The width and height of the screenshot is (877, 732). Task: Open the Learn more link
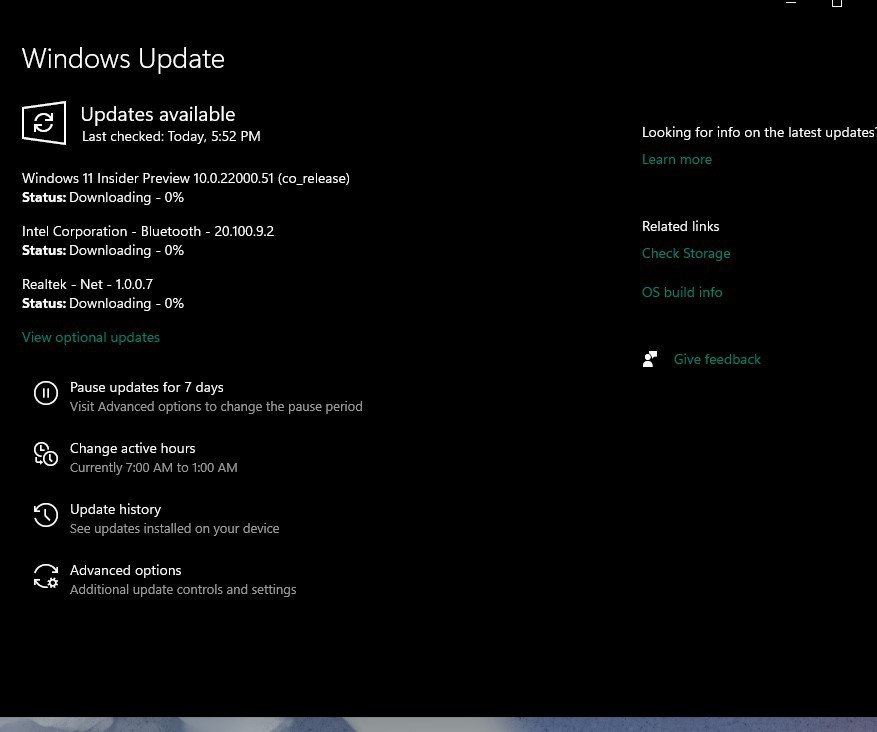pyautogui.click(x=677, y=159)
